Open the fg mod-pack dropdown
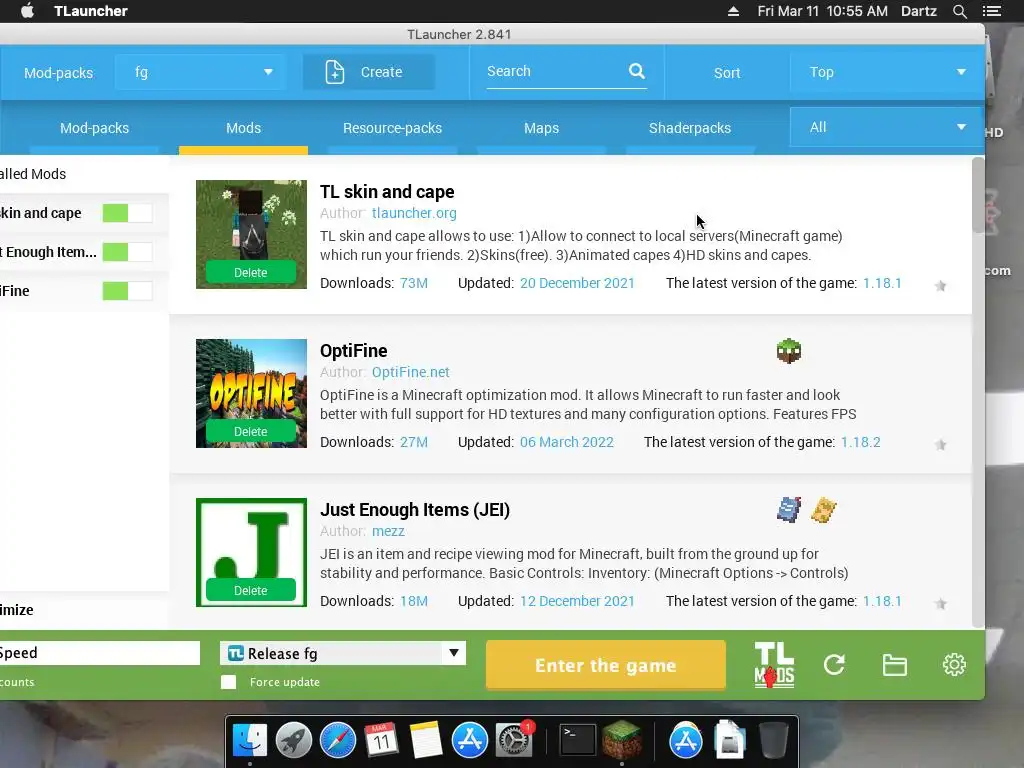The image size is (1024, 768). tap(200, 72)
